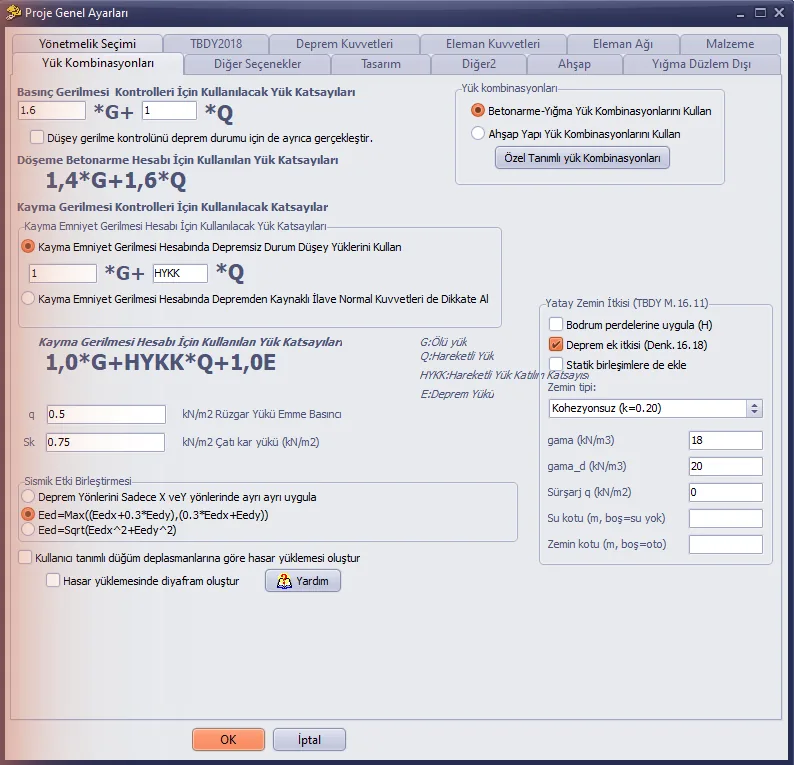Open the Malzeme tab
The height and width of the screenshot is (765, 794).
(x=730, y=44)
